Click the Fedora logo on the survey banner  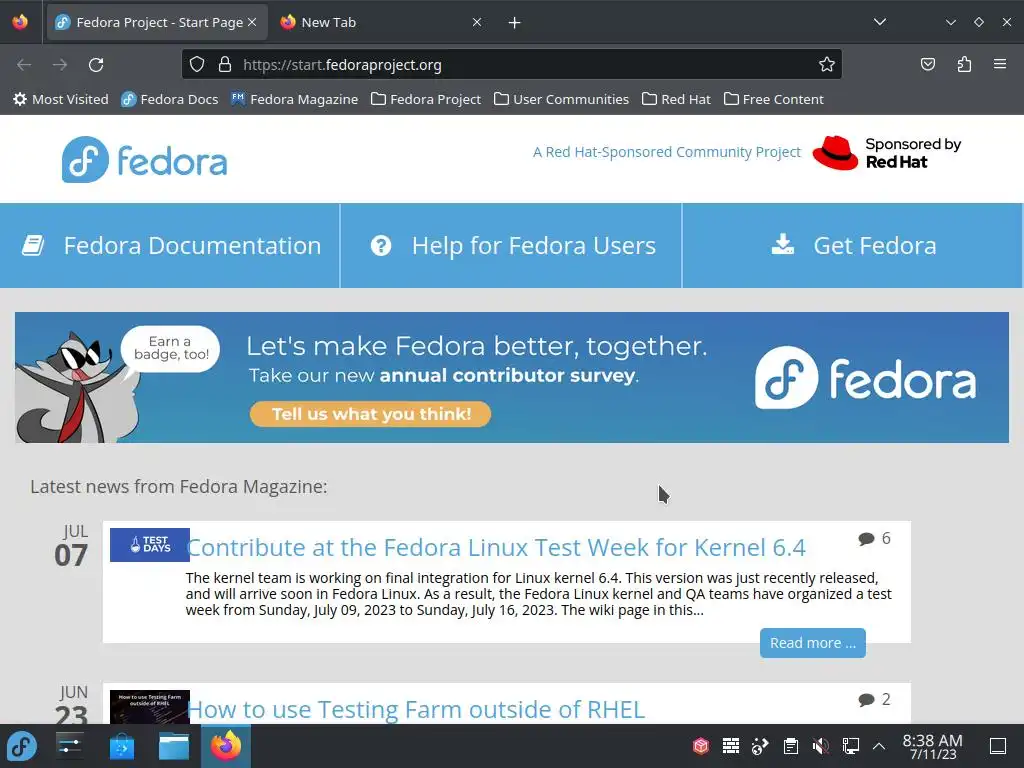pos(865,378)
